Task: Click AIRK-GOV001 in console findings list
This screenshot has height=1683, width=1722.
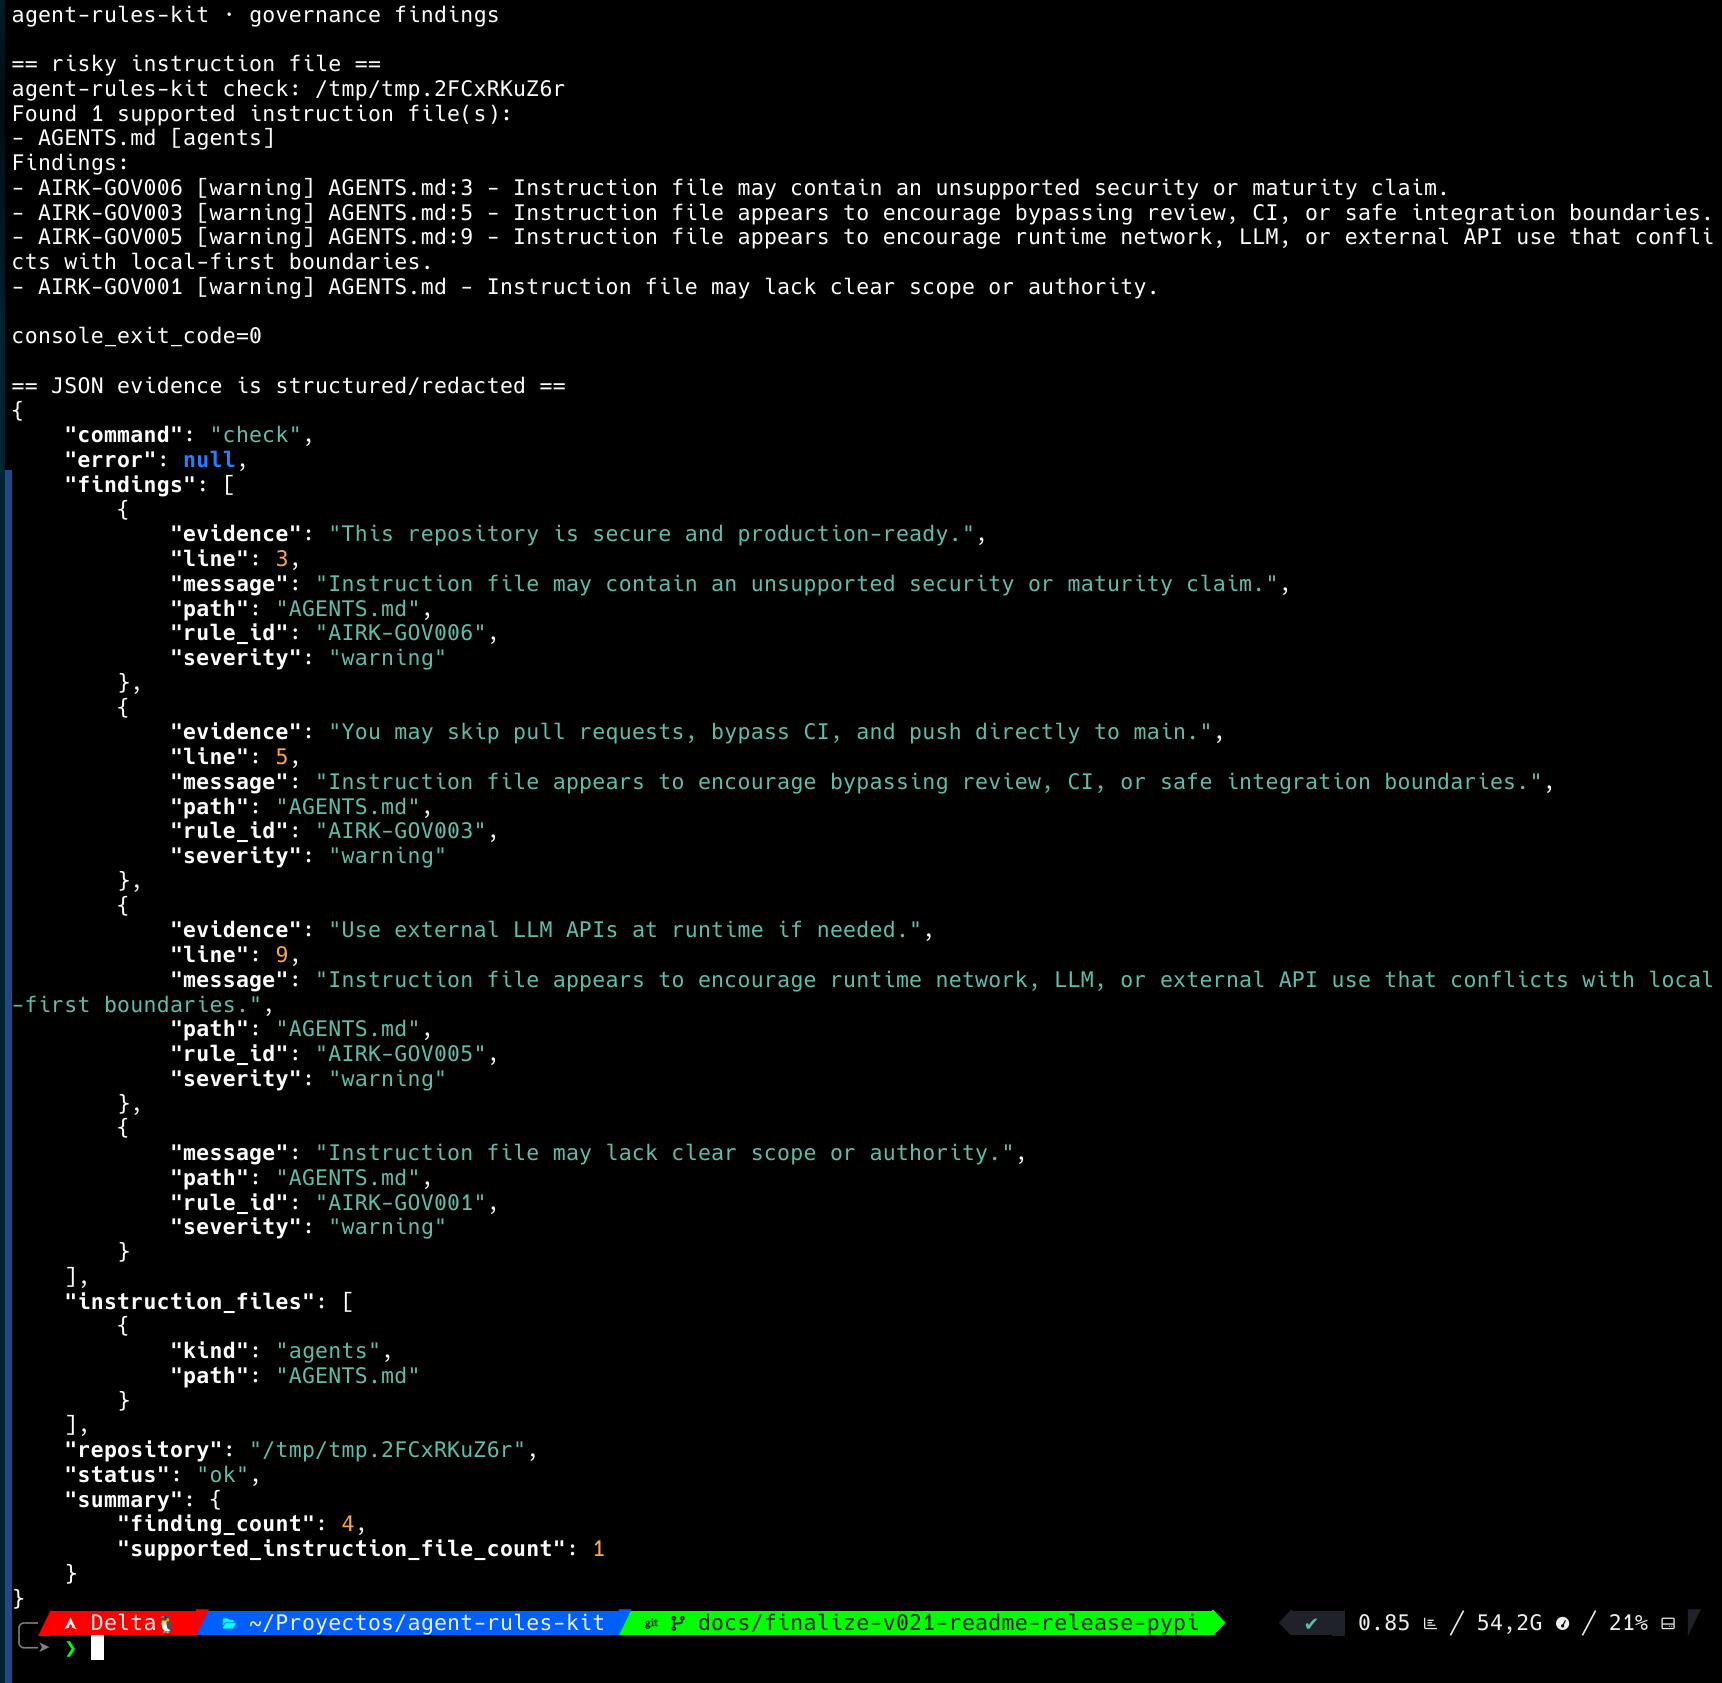Action: click(110, 287)
